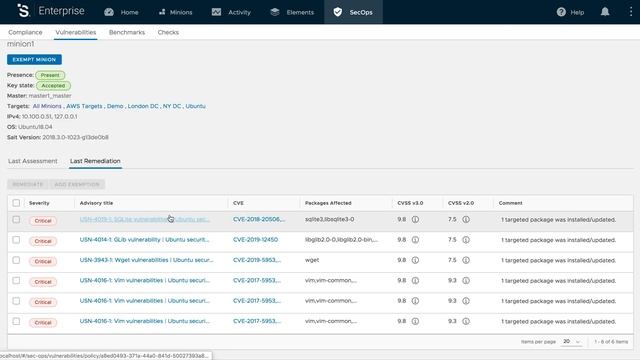Show CVSS v2.0 info for sqlite3 row

point(466,220)
